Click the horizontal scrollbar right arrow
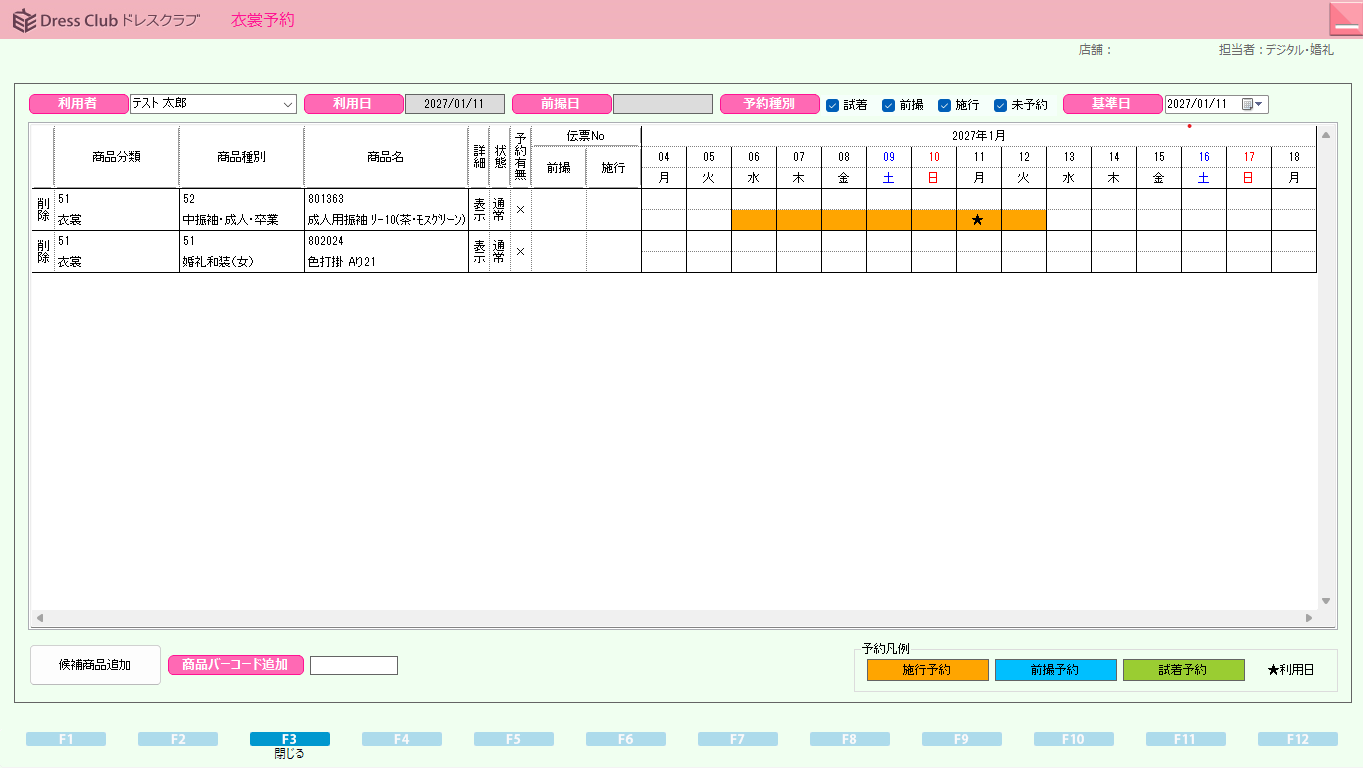 point(1309,618)
